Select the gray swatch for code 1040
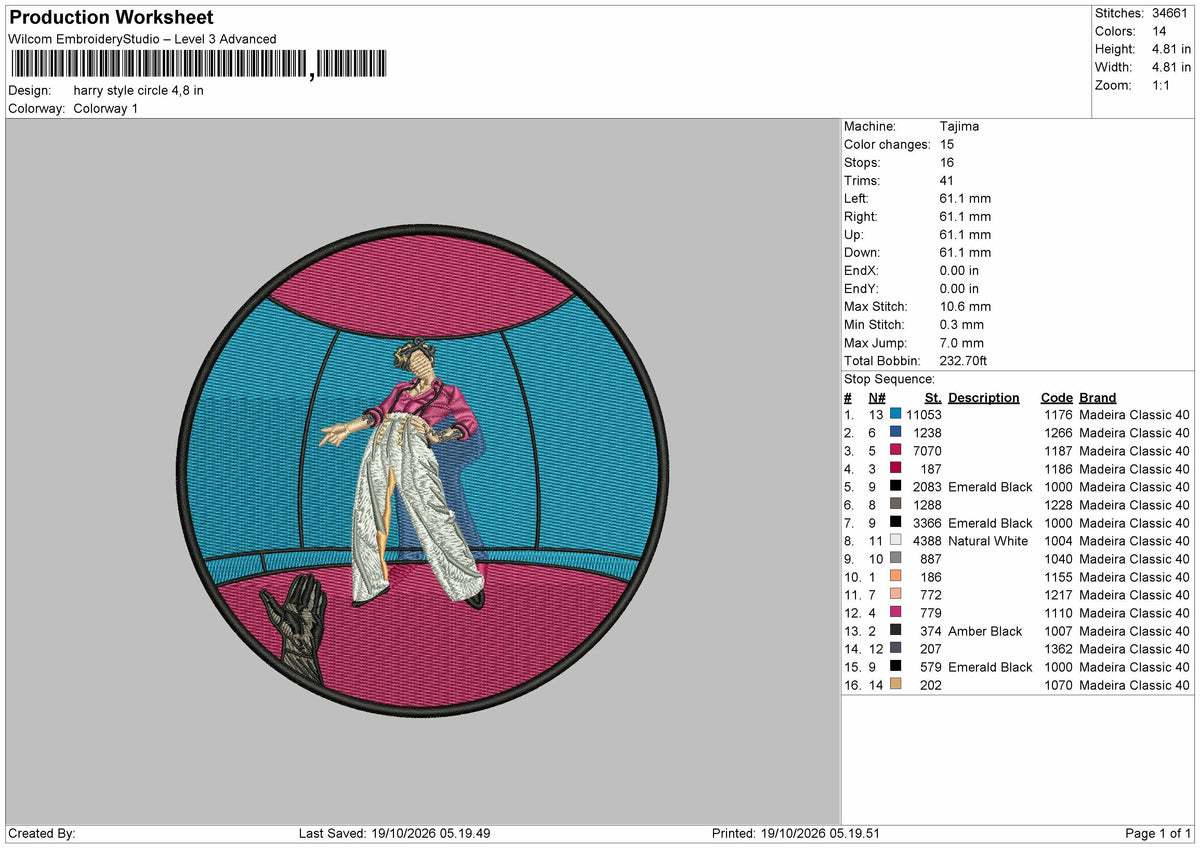Viewport: 1200px width, 848px height. pos(895,559)
